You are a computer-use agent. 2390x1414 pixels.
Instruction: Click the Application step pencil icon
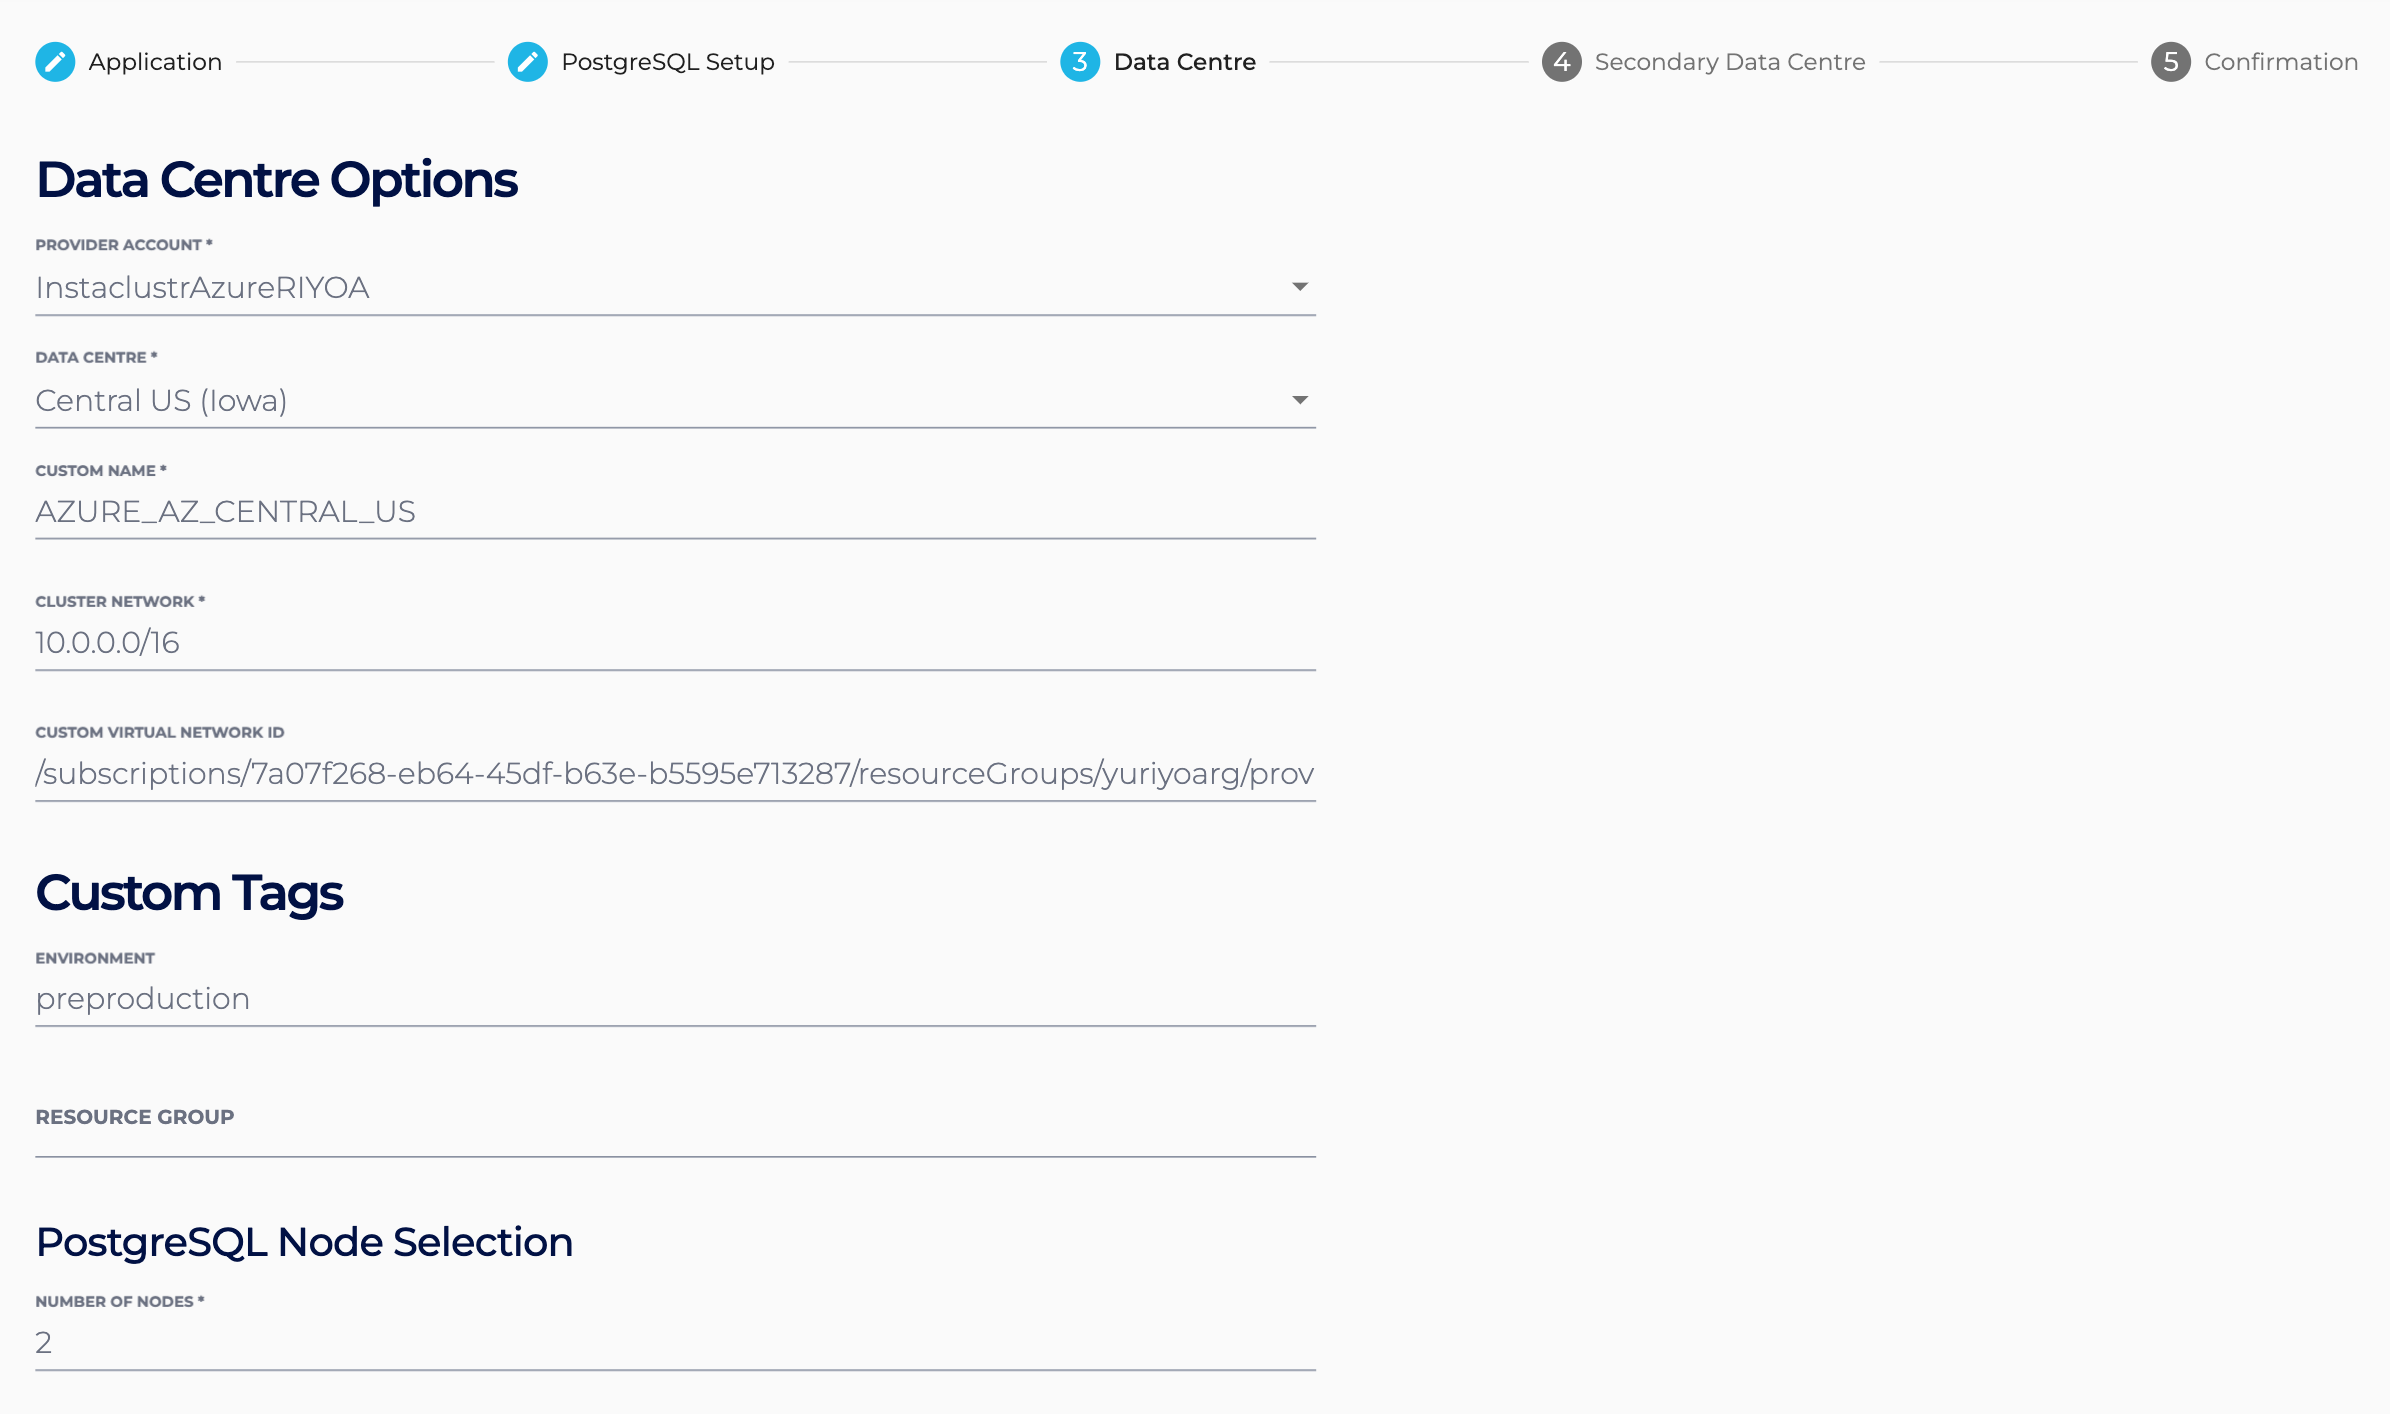coord(55,62)
